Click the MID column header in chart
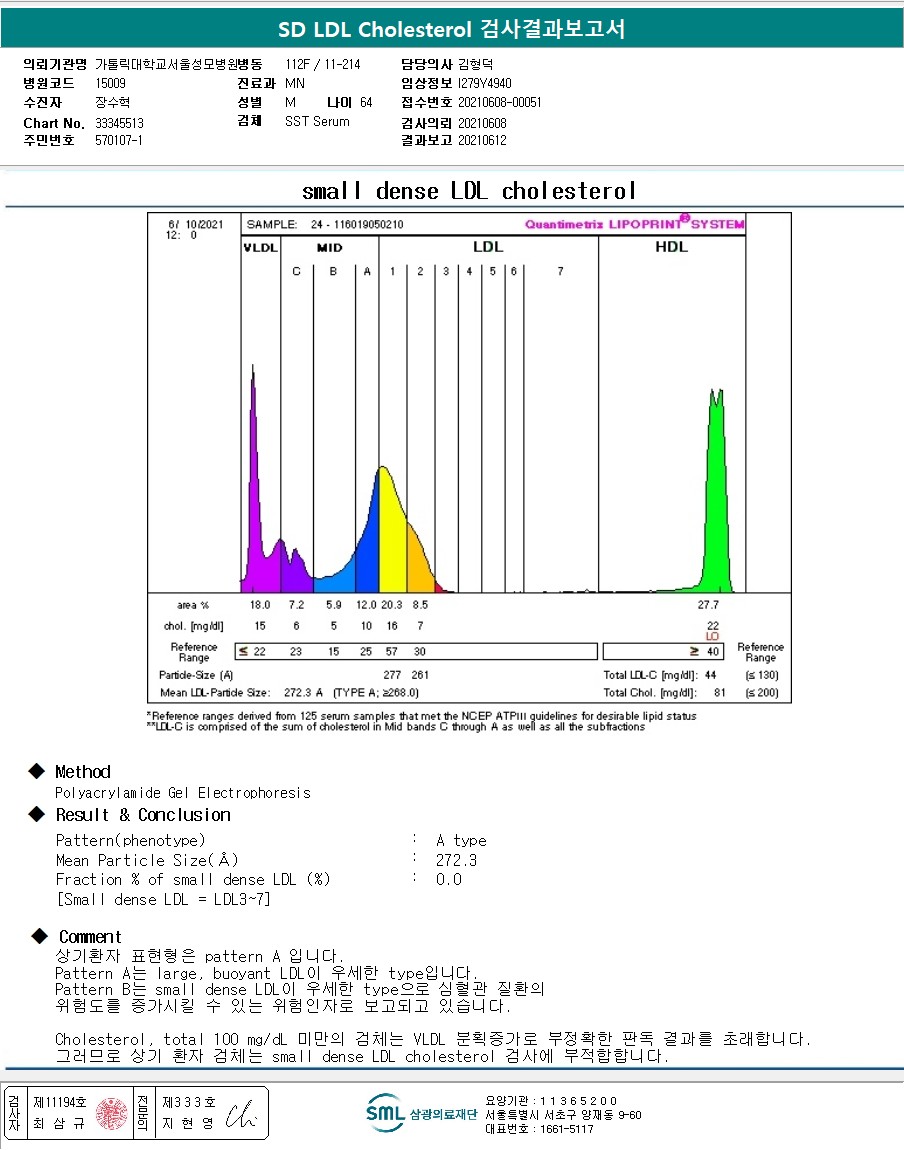This screenshot has width=904, height=1150. [329, 248]
